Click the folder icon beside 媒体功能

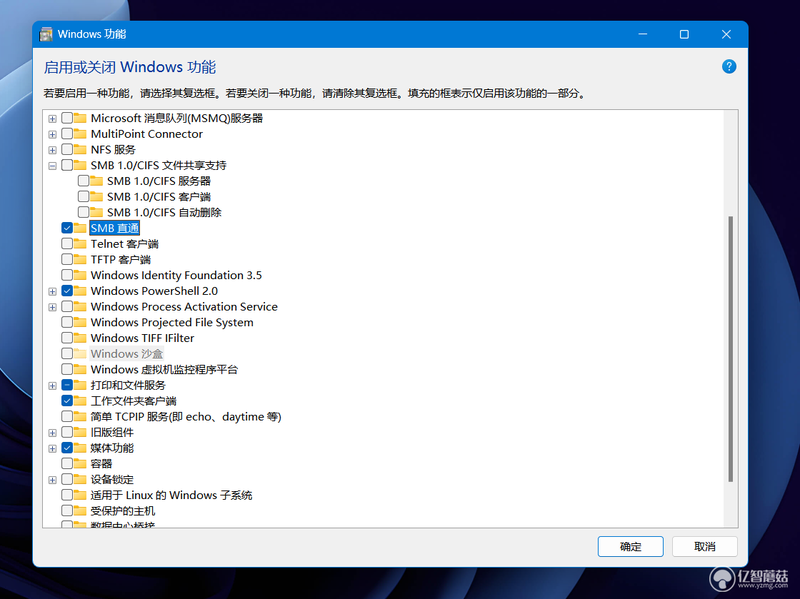point(80,448)
